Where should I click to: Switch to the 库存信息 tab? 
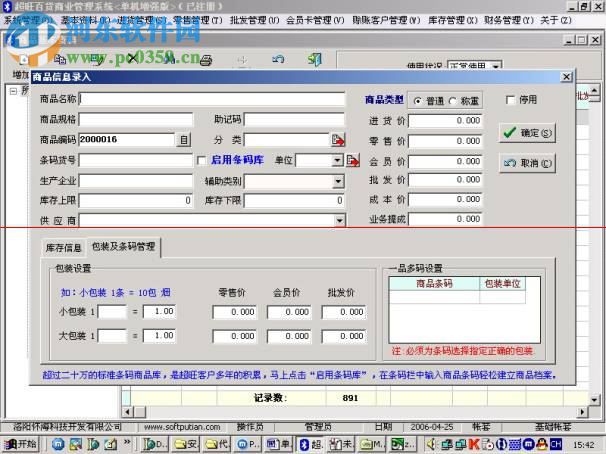pyautogui.click(x=64, y=248)
